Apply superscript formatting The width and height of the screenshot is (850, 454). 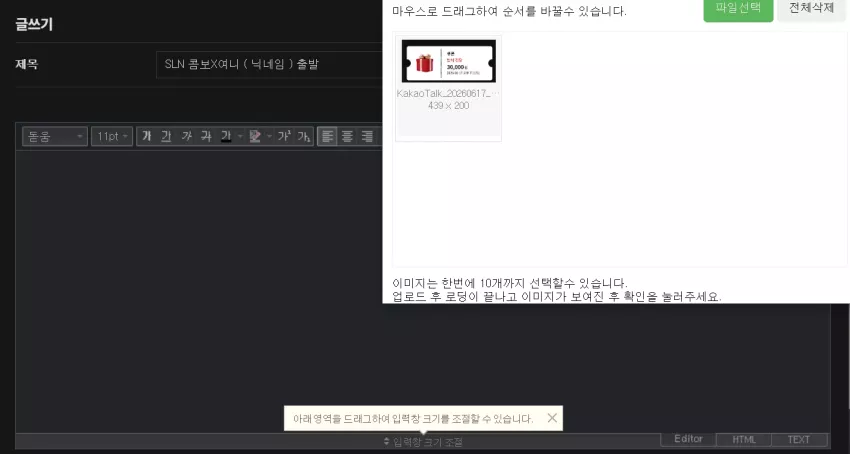[x=284, y=137]
